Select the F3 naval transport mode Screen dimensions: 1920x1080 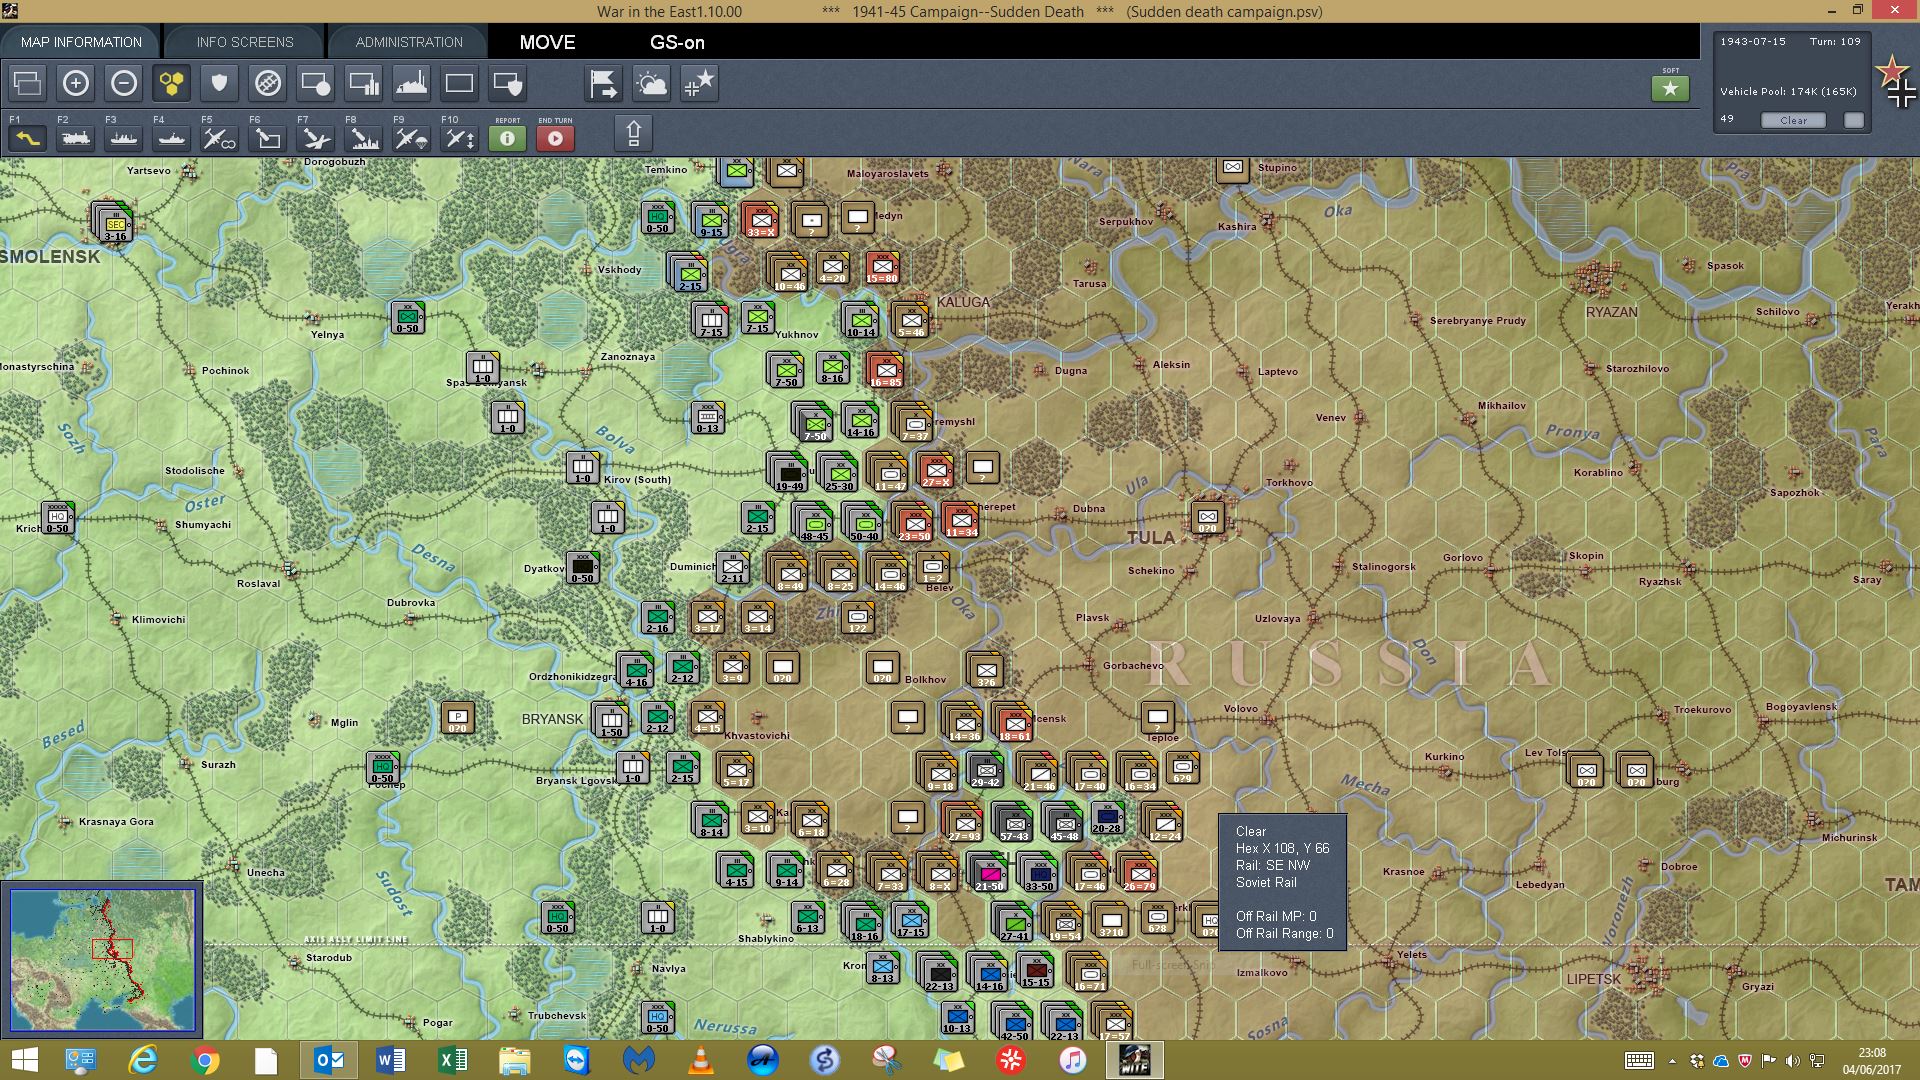(124, 138)
